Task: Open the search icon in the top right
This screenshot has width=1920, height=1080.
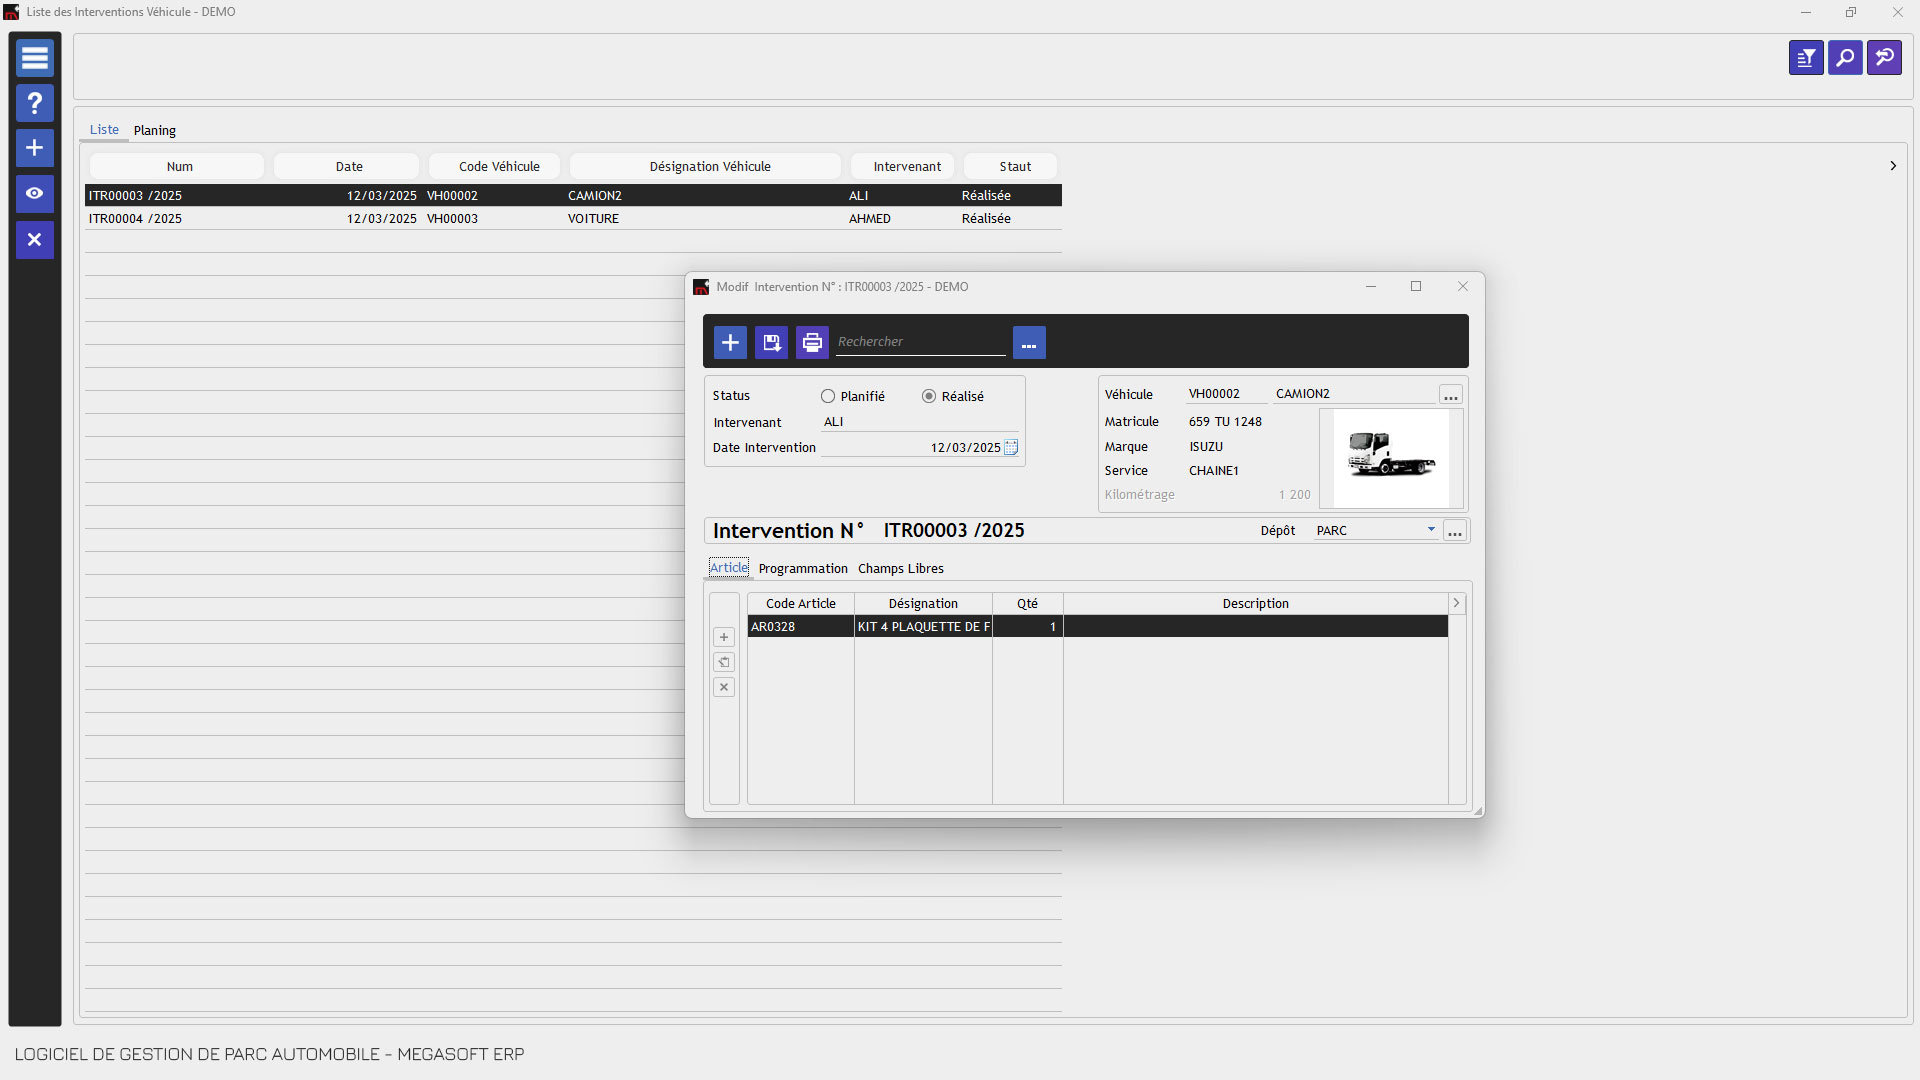Action: tap(1845, 57)
